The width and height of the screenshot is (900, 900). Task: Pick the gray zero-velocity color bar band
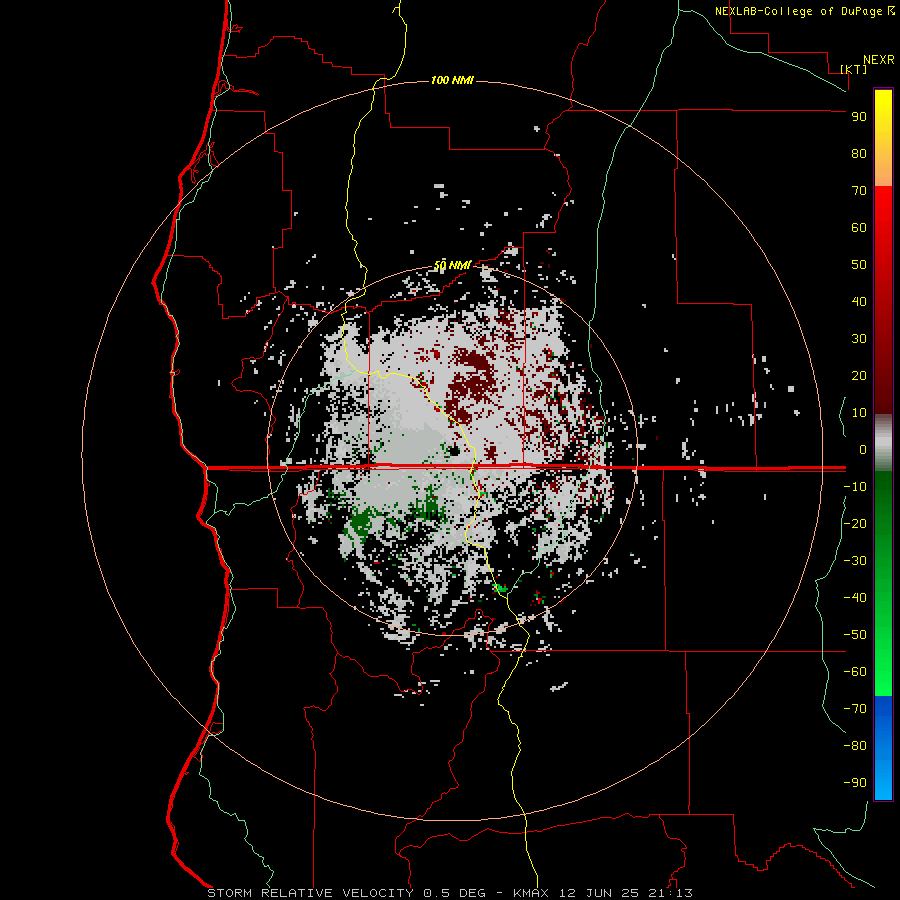(x=883, y=443)
